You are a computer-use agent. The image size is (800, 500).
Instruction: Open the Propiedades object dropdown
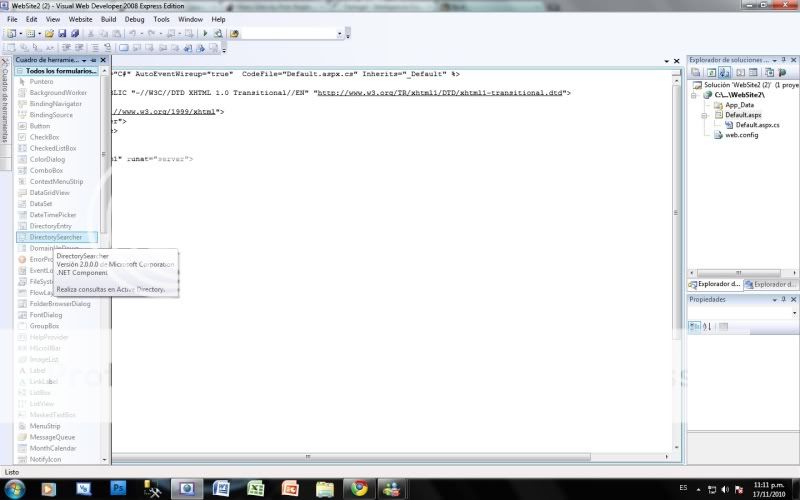pos(793,312)
